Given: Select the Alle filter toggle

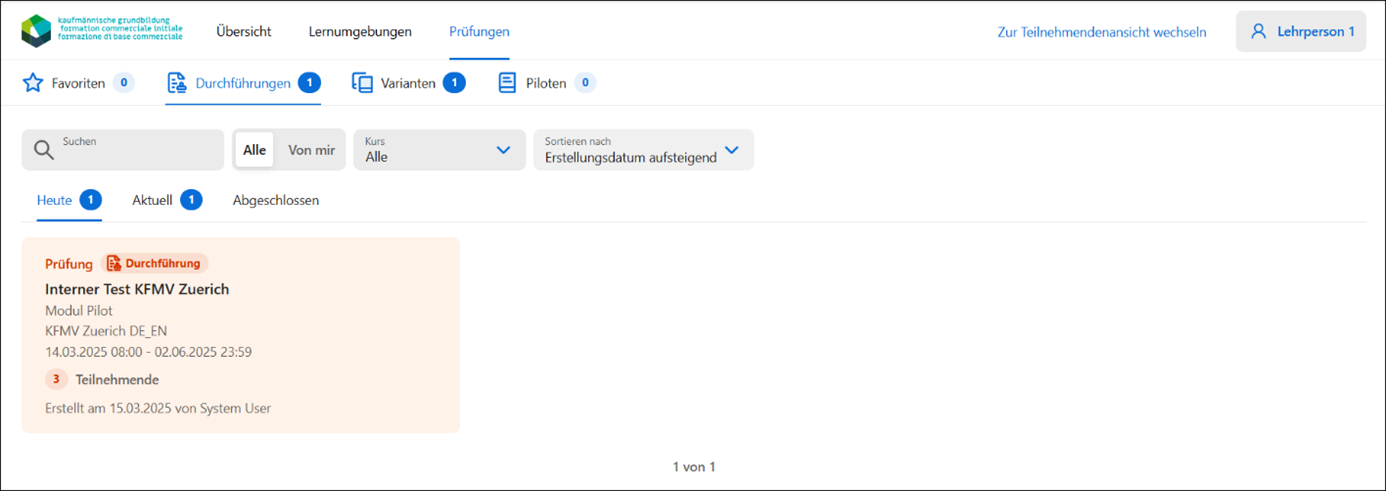Looking at the screenshot, I should pyautogui.click(x=254, y=150).
